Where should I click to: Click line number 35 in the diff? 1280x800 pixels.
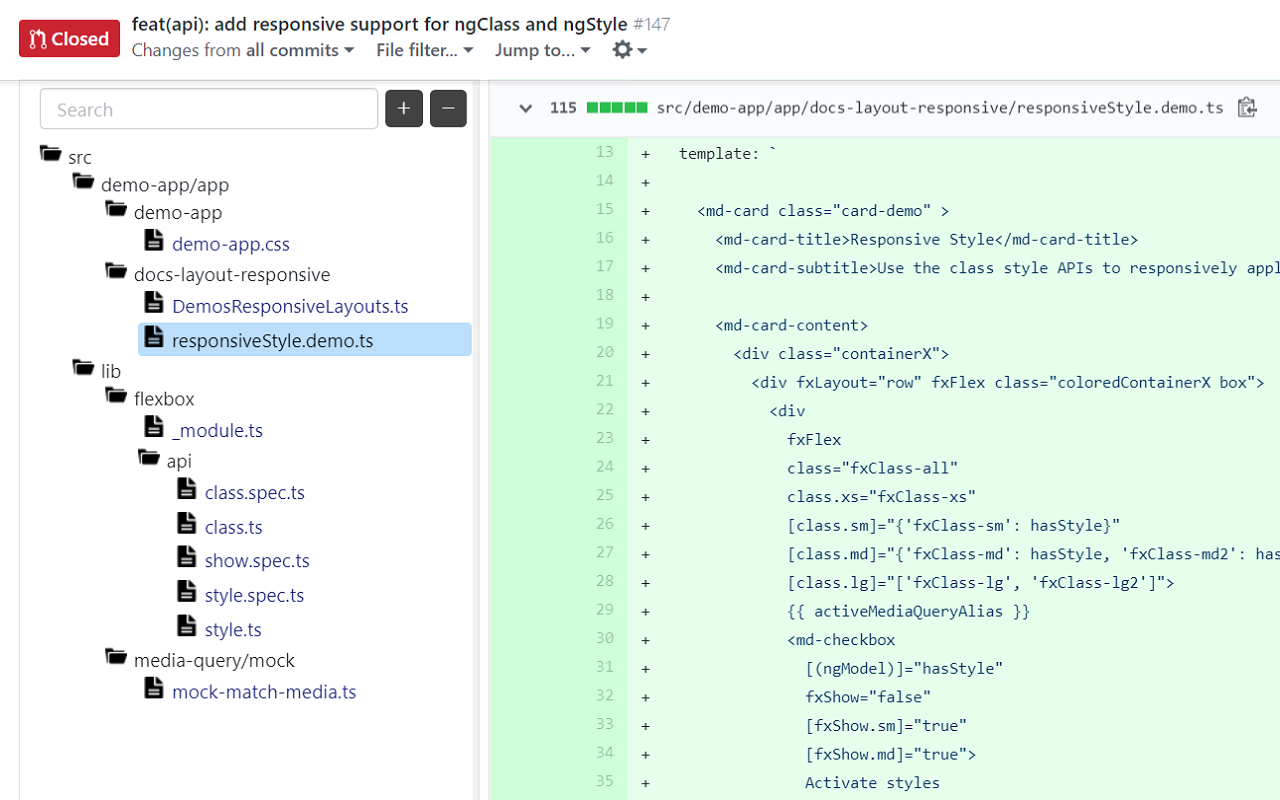tap(604, 781)
